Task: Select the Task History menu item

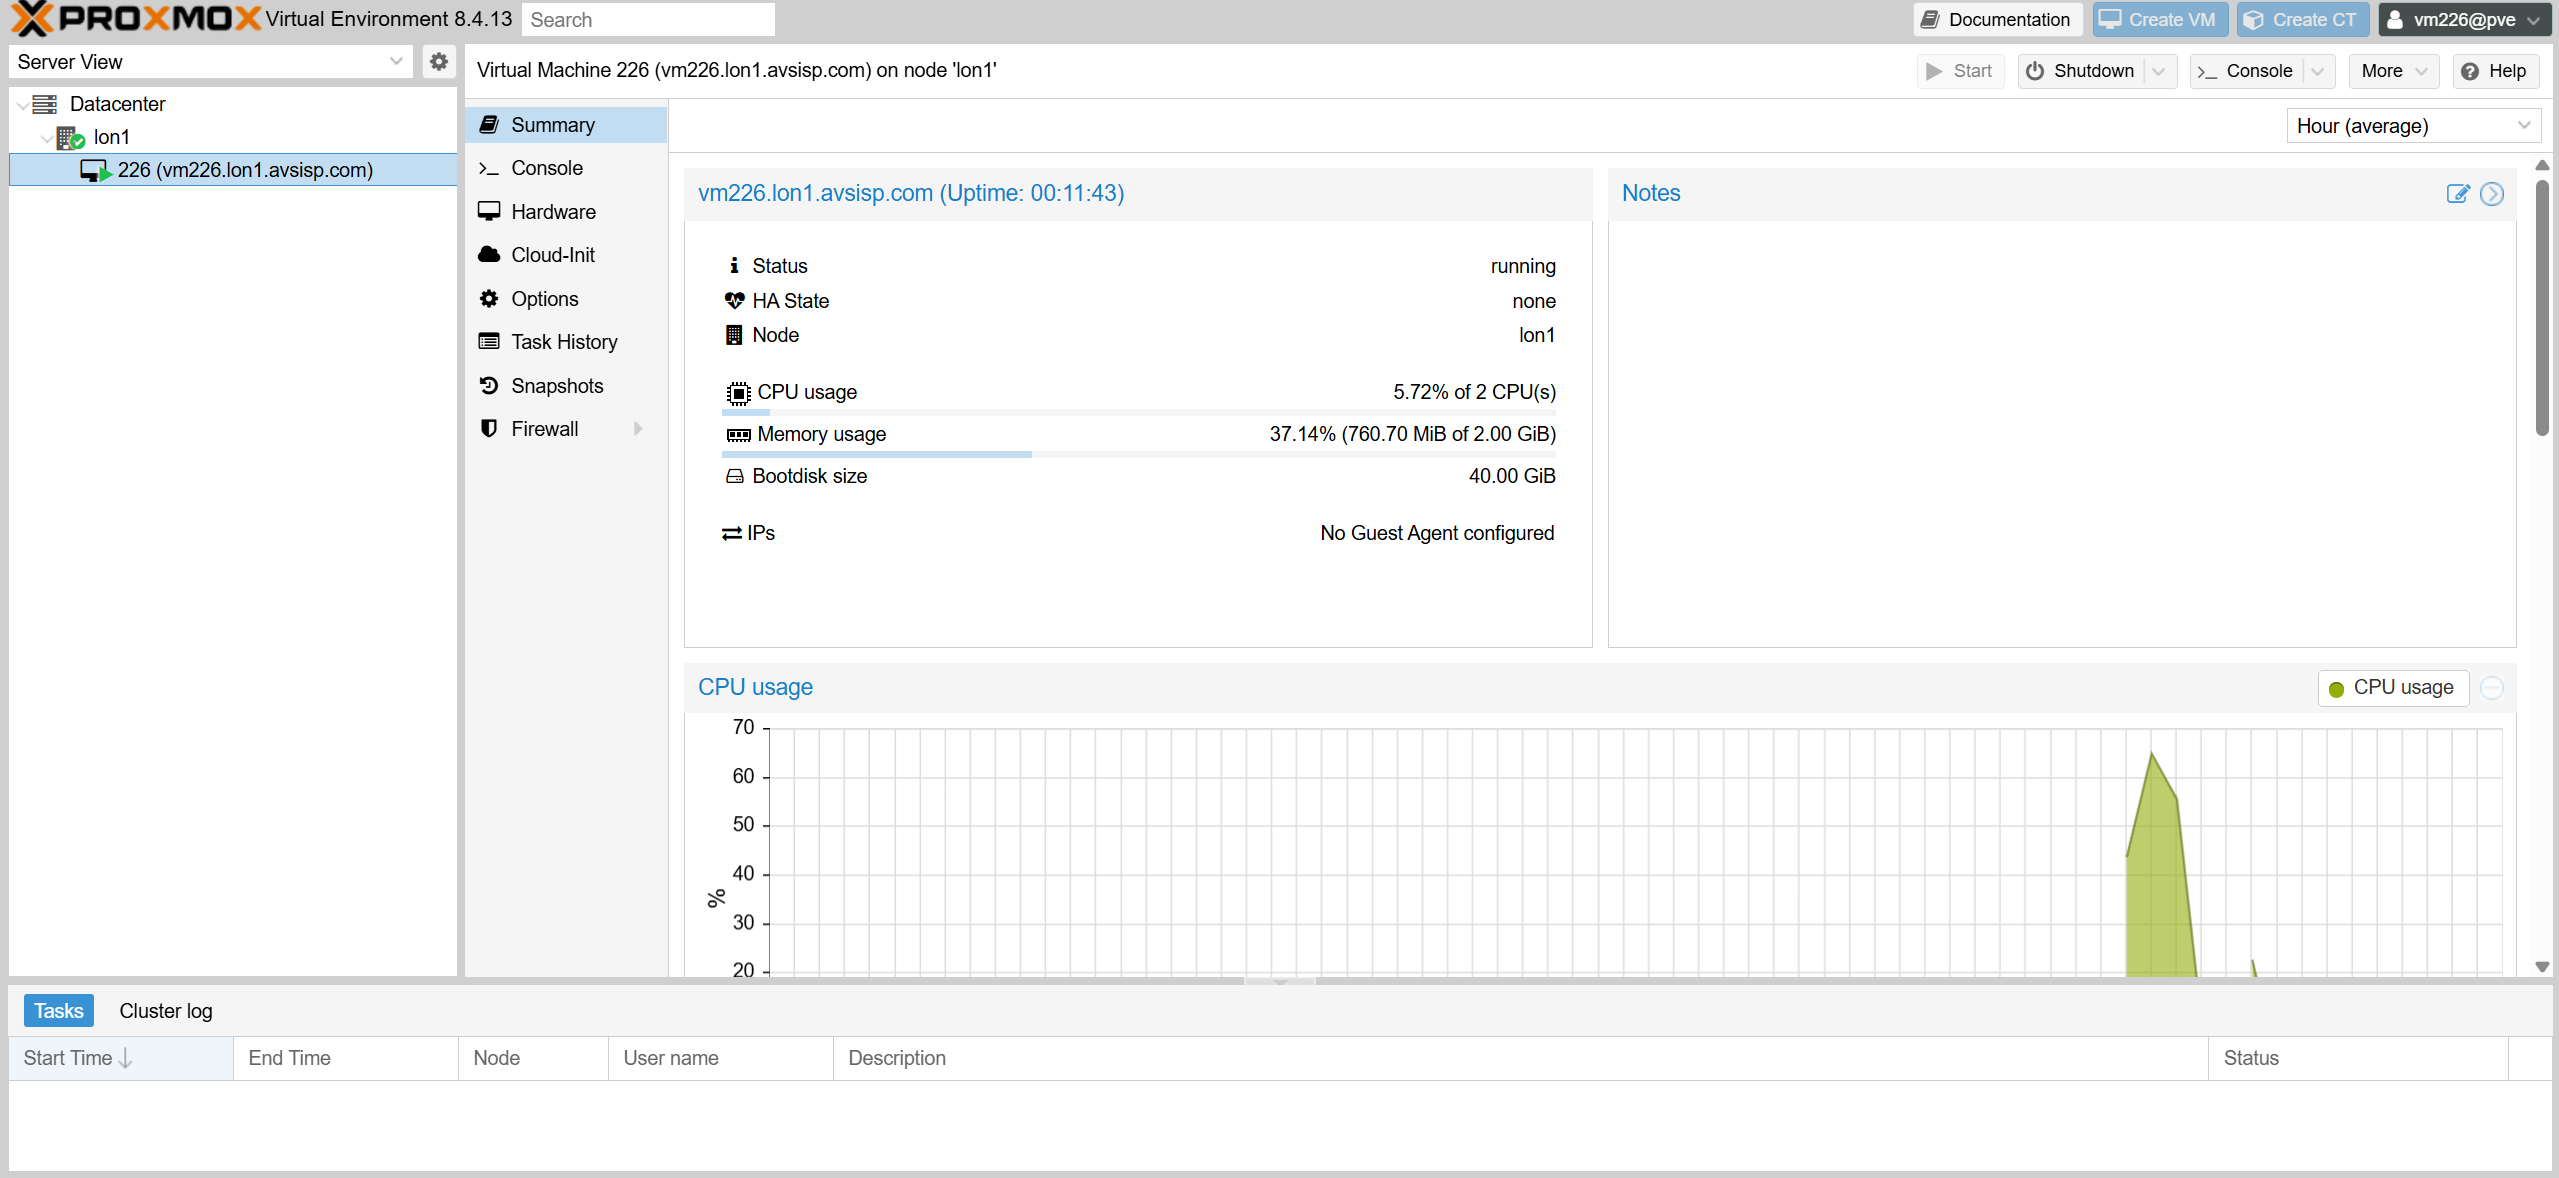Action: (x=566, y=342)
